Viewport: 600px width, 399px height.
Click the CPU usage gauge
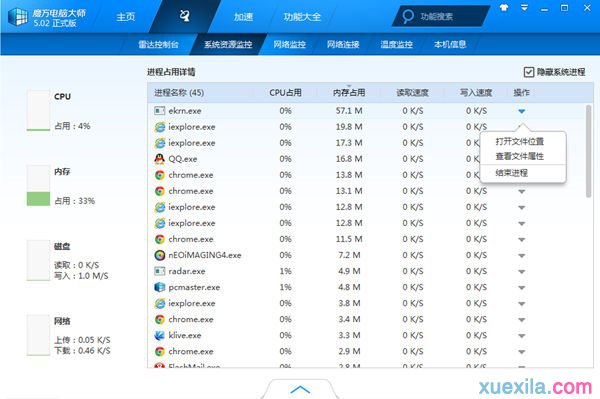point(38,111)
